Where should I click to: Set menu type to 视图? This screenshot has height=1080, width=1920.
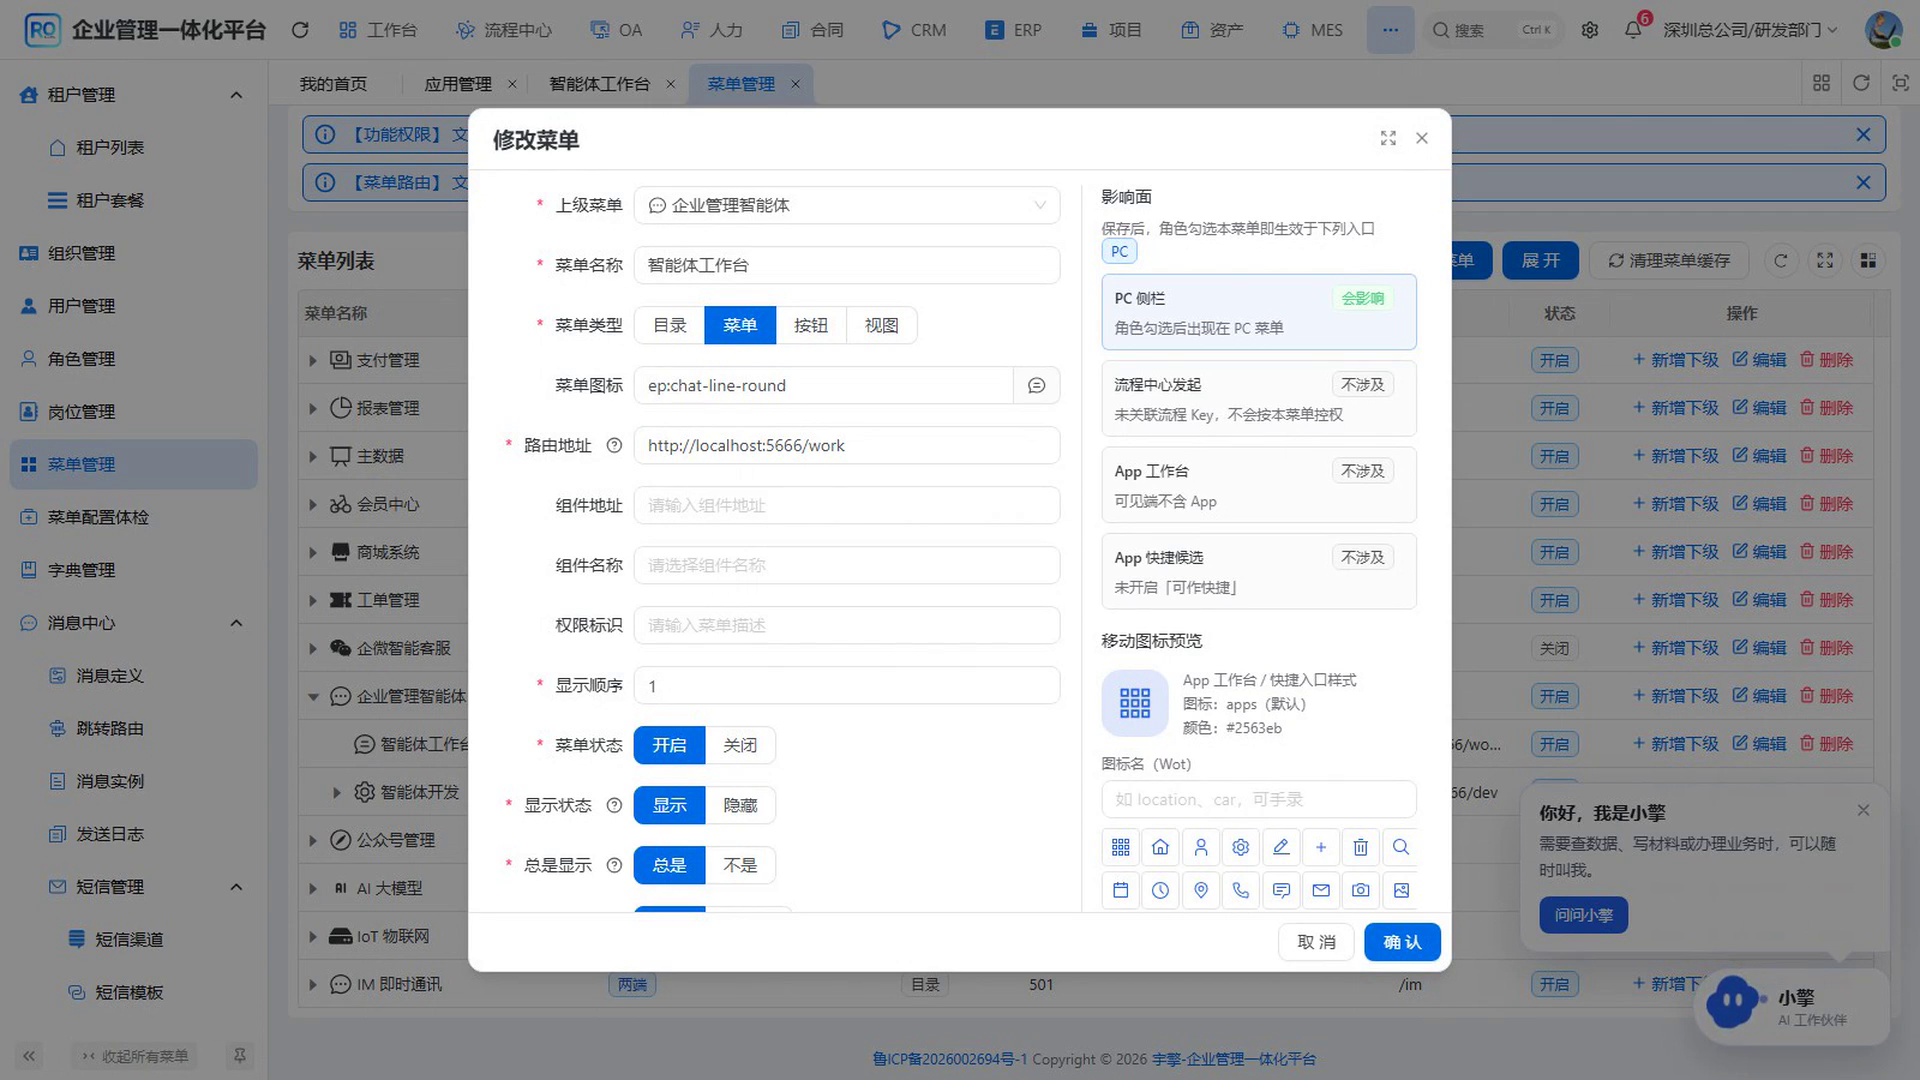881,325
